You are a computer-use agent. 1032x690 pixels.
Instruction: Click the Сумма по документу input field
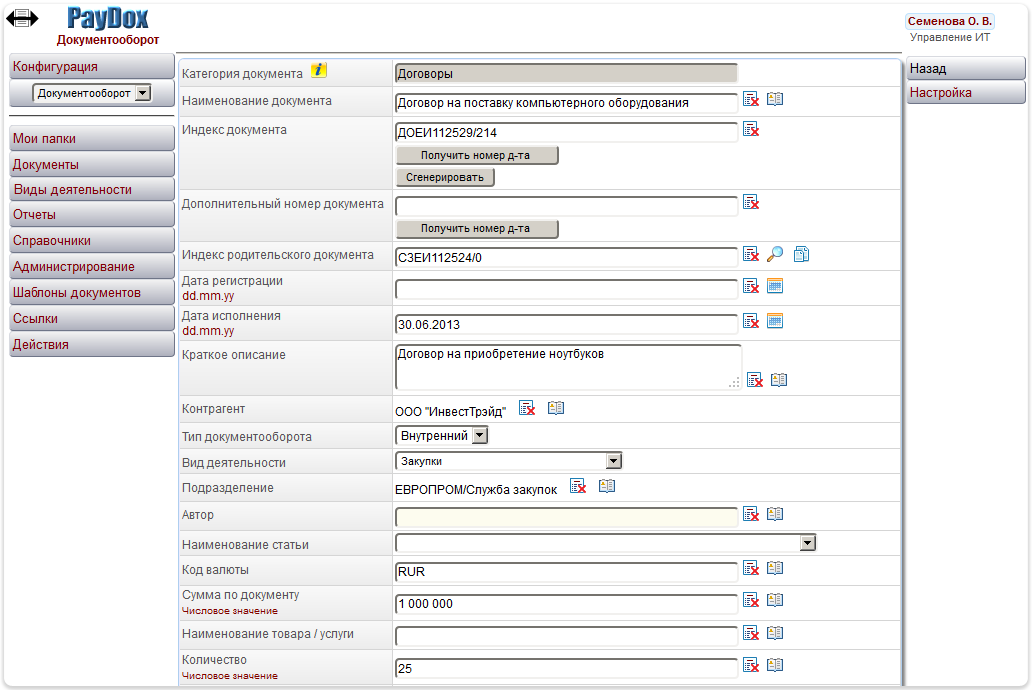pyautogui.click(x=566, y=604)
